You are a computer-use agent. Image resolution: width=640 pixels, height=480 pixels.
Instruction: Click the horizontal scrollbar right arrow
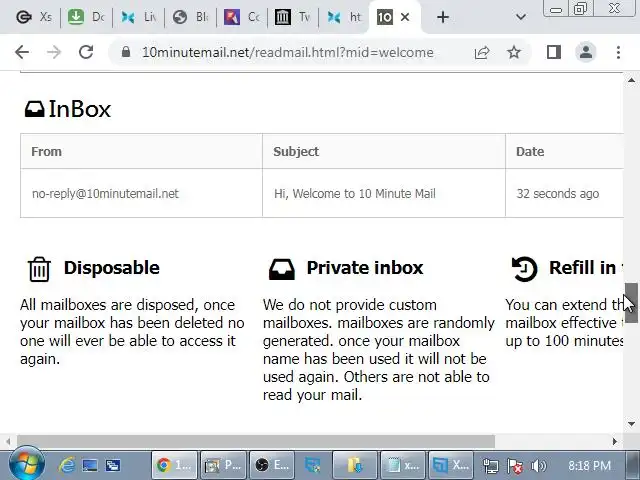(x=615, y=441)
